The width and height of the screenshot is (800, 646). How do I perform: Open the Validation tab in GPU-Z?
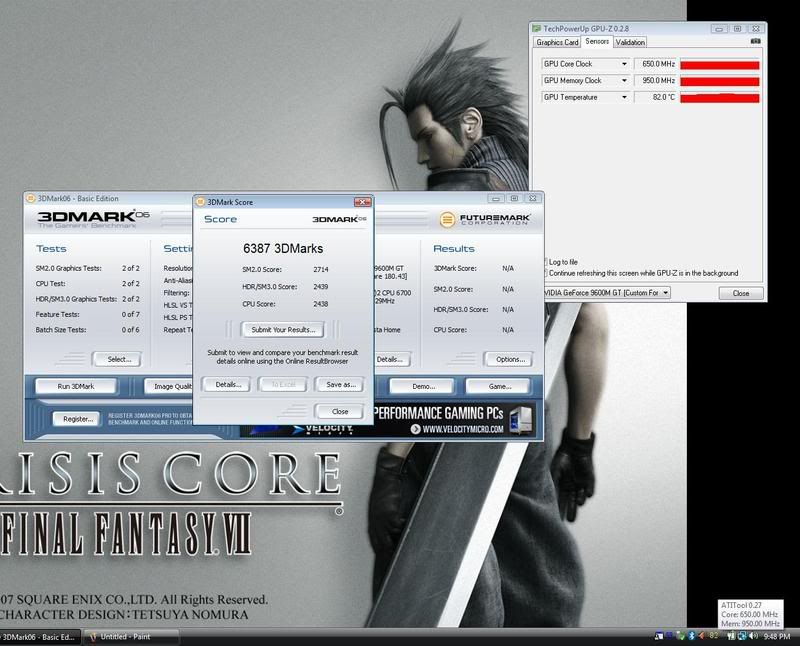coord(630,42)
